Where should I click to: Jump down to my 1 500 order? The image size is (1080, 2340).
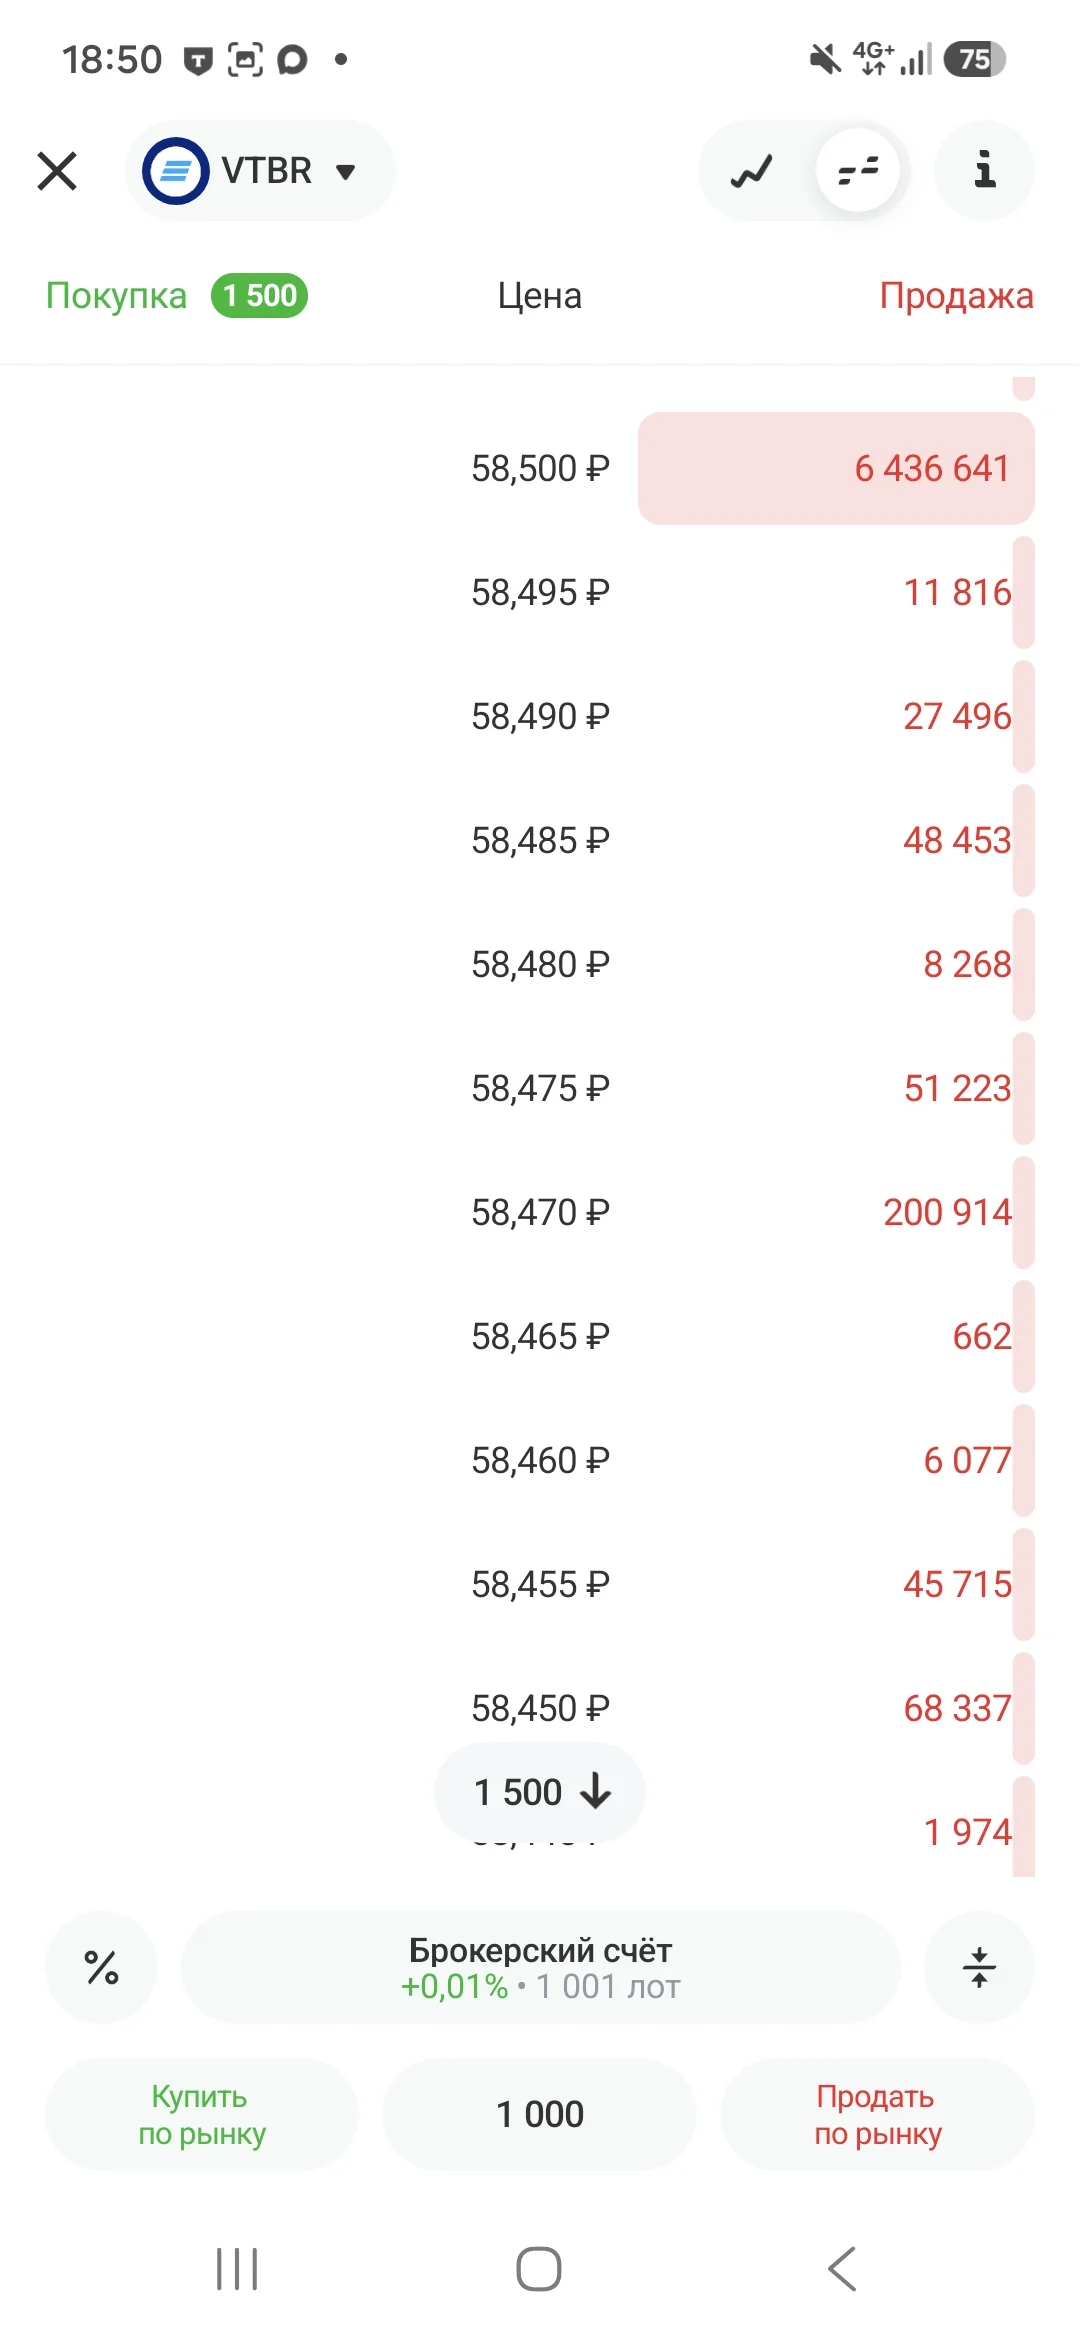540,1792
